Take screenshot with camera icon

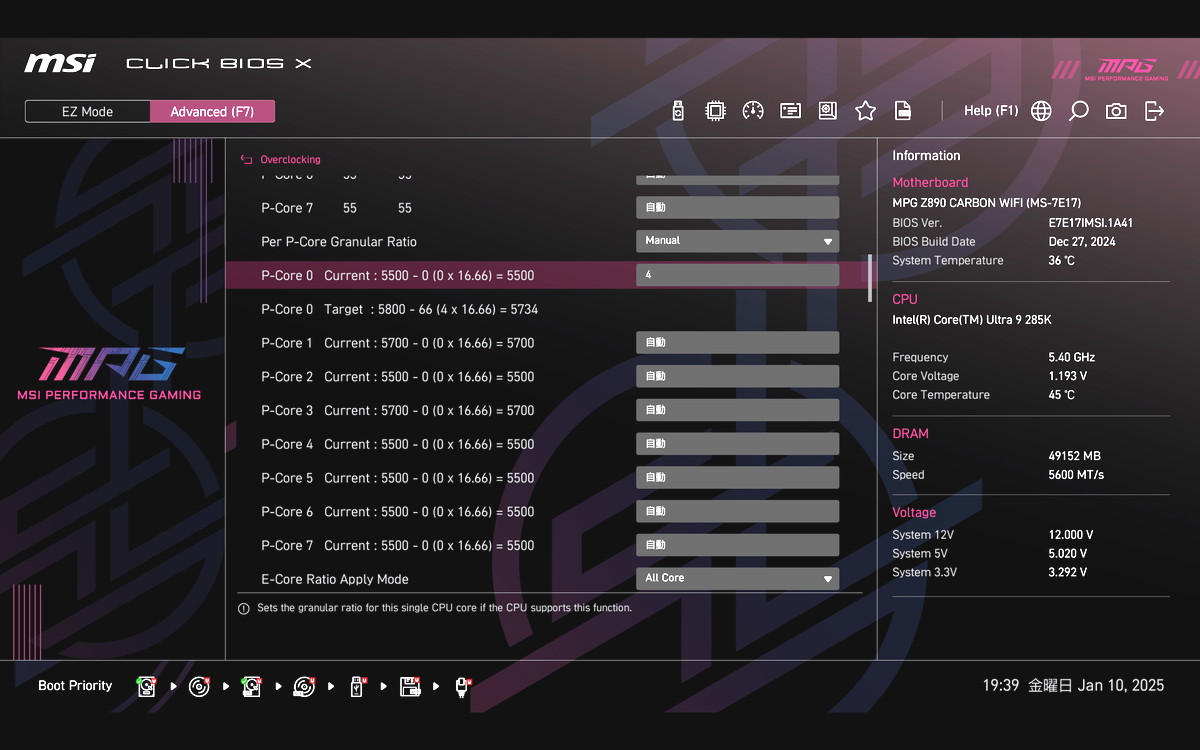pyautogui.click(x=1116, y=111)
